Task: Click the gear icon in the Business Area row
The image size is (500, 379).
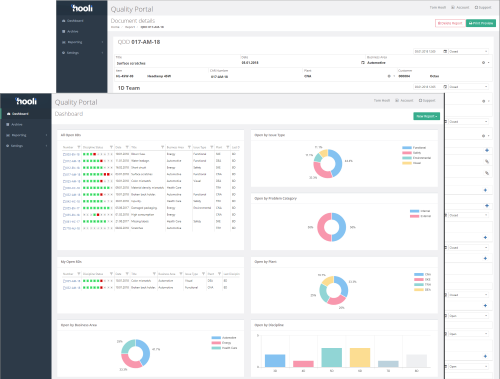Action: pos(483,63)
